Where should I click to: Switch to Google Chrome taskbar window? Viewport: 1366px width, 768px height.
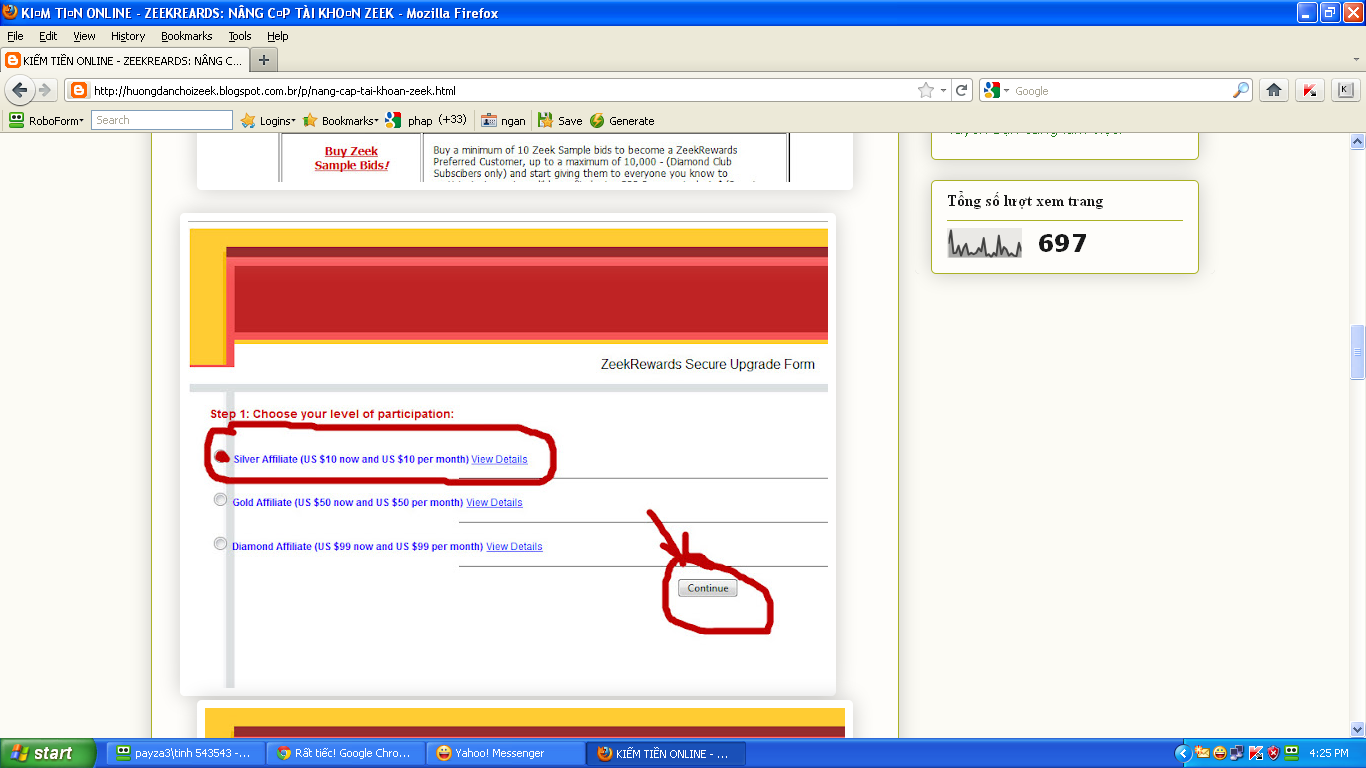tap(347, 753)
